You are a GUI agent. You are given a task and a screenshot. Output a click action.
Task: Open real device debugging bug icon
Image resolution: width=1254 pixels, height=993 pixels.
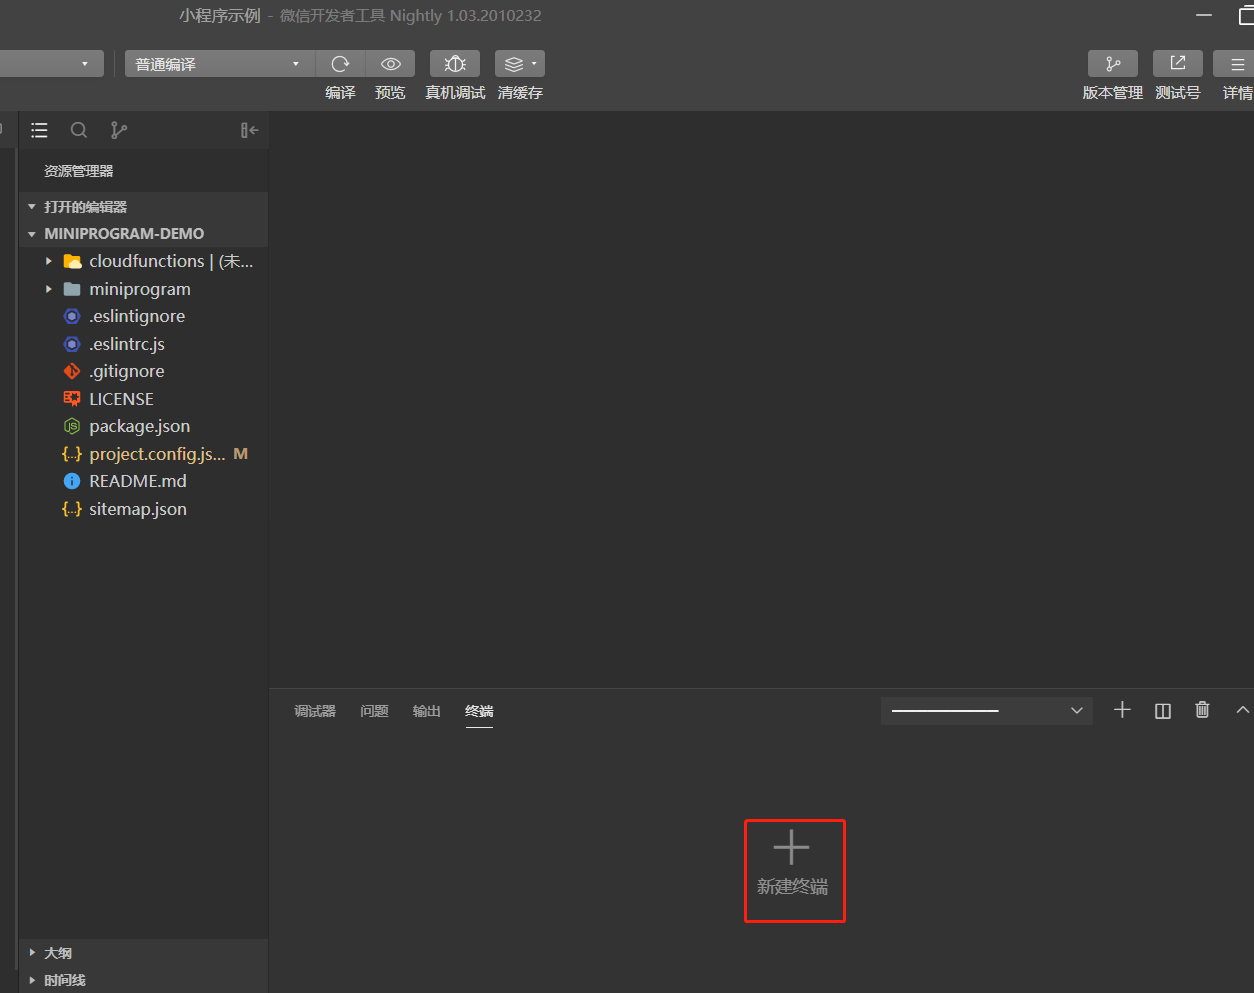point(455,64)
